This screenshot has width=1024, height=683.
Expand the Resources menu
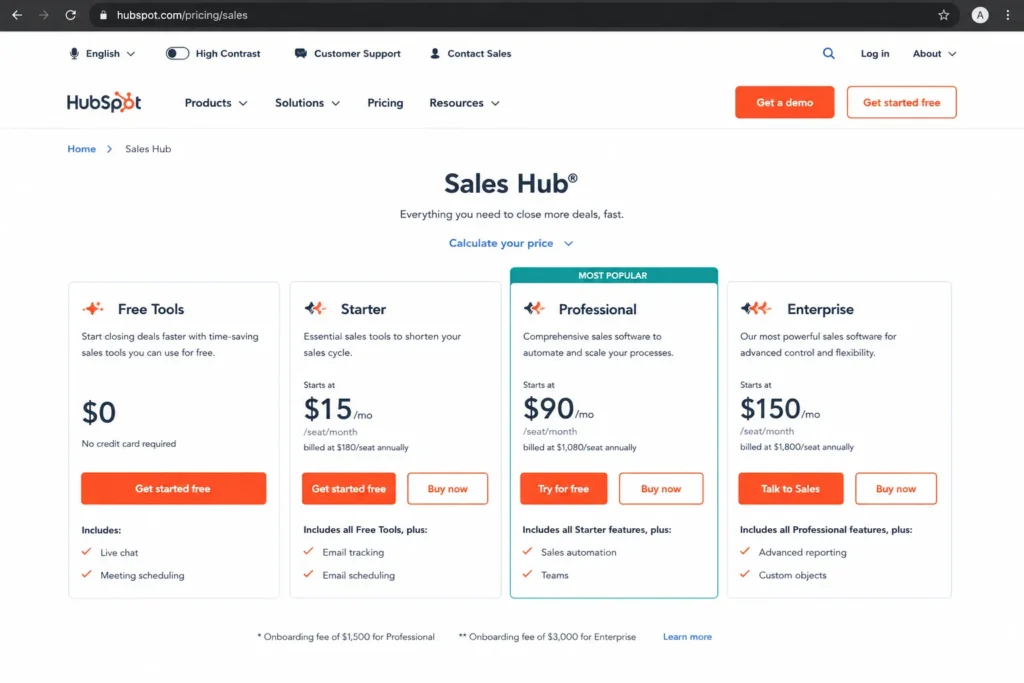464,103
